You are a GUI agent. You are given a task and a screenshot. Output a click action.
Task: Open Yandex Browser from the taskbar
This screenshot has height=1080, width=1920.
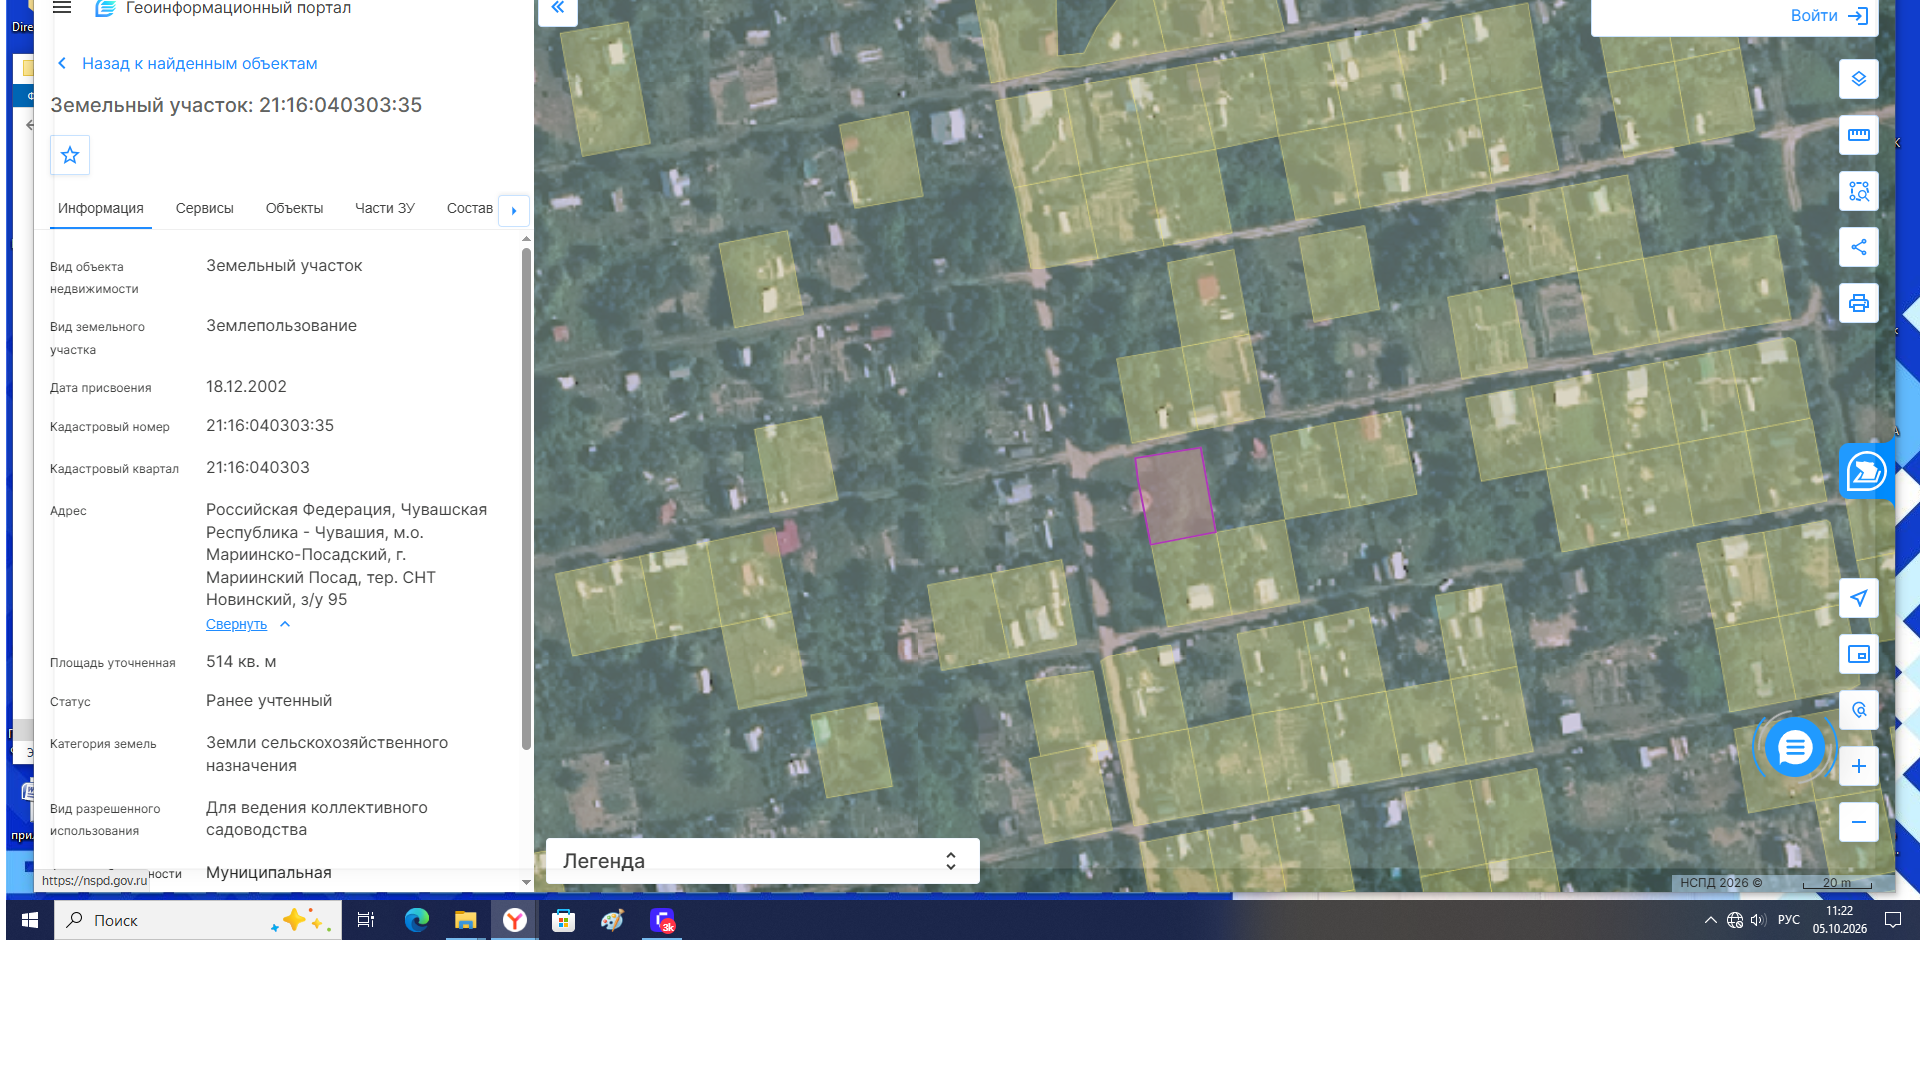tap(515, 920)
